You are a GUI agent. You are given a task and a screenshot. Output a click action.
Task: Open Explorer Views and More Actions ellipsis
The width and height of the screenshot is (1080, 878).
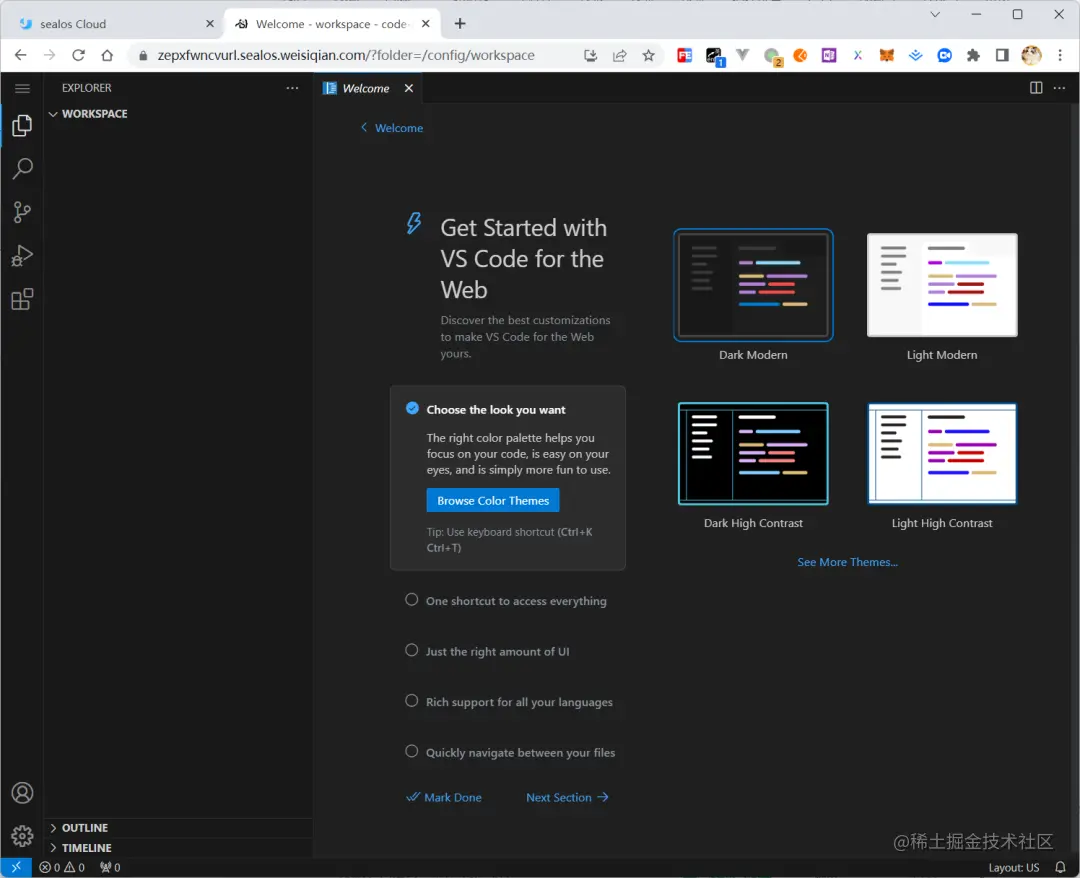click(293, 88)
